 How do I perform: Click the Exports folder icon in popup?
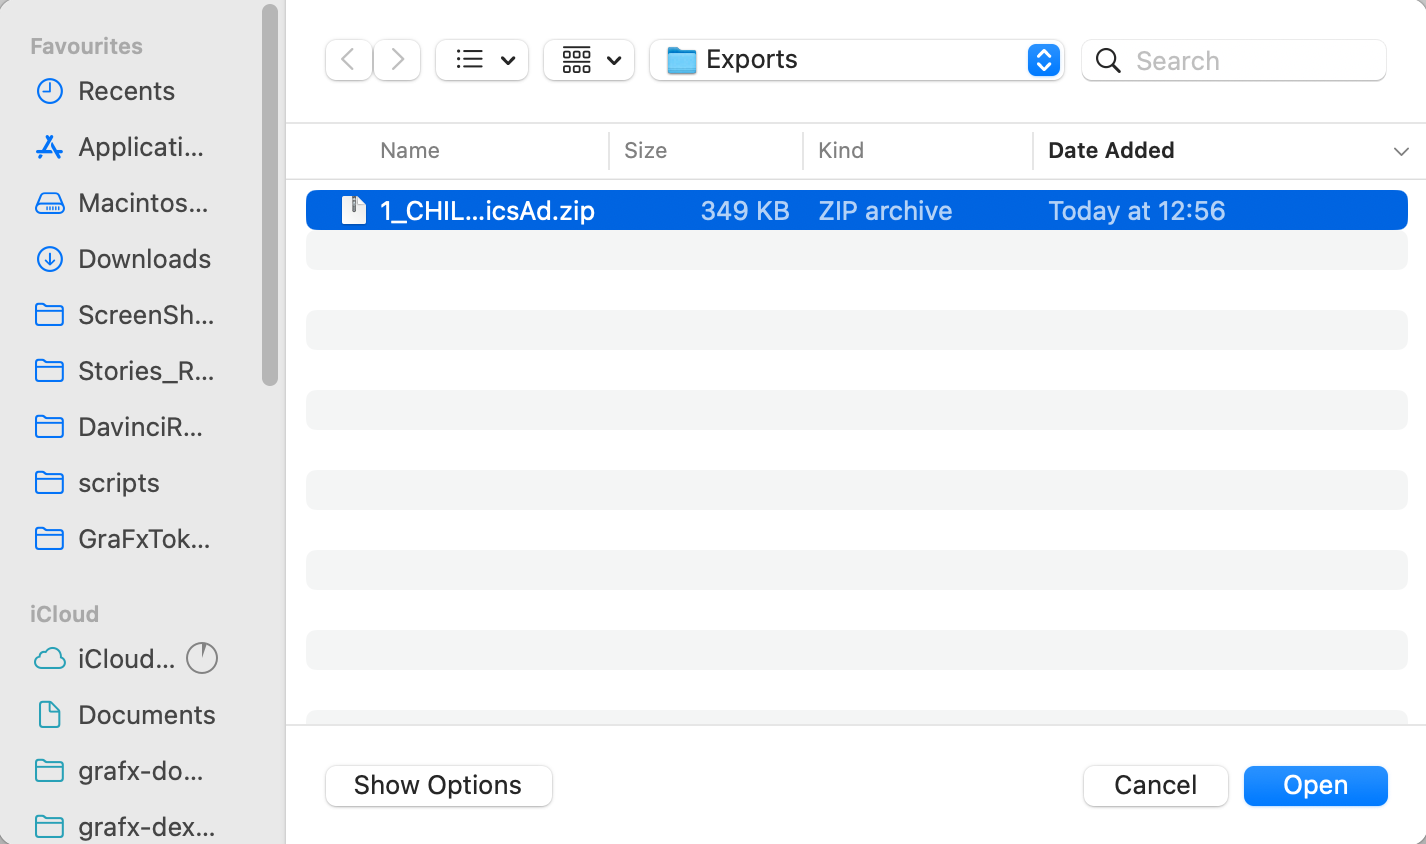tap(681, 60)
